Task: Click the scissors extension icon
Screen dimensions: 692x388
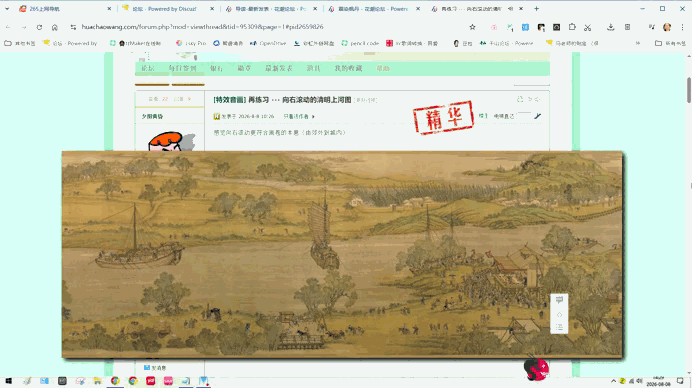Action: [x=587, y=27]
